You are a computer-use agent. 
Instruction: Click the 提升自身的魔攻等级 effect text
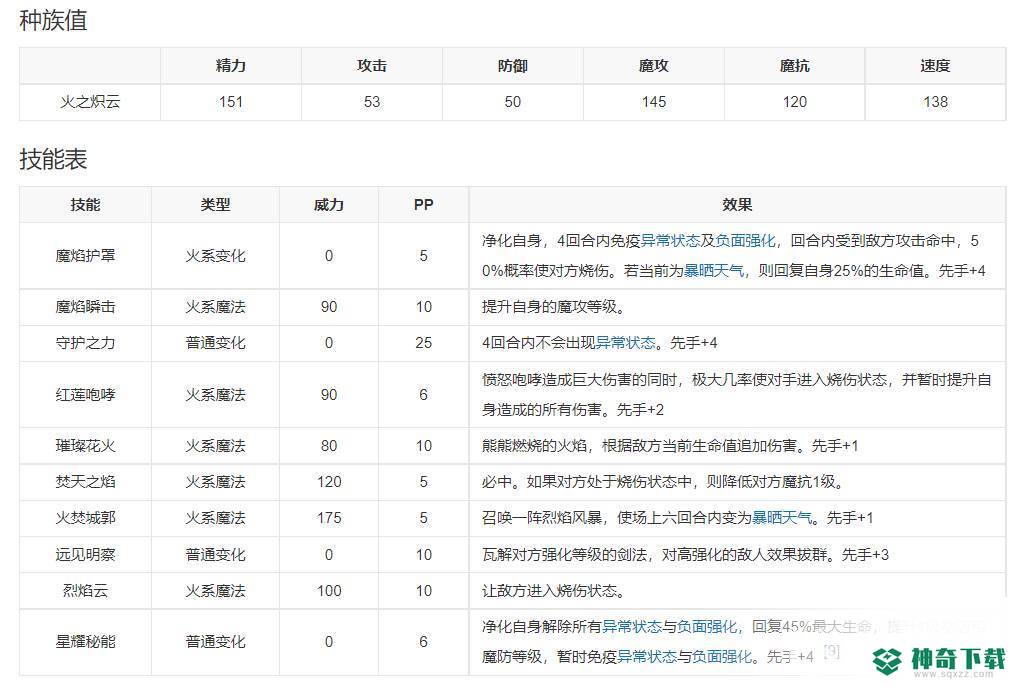(x=554, y=307)
